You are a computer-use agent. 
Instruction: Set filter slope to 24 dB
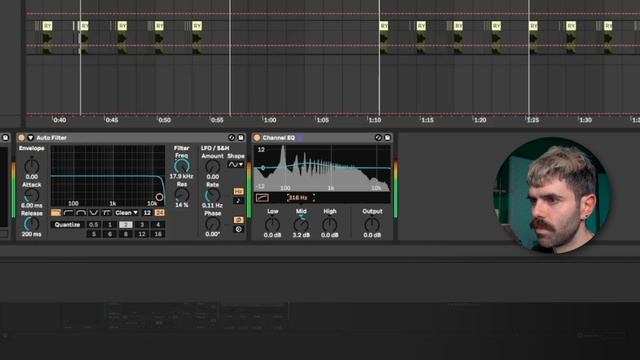(x=160, y=213)
